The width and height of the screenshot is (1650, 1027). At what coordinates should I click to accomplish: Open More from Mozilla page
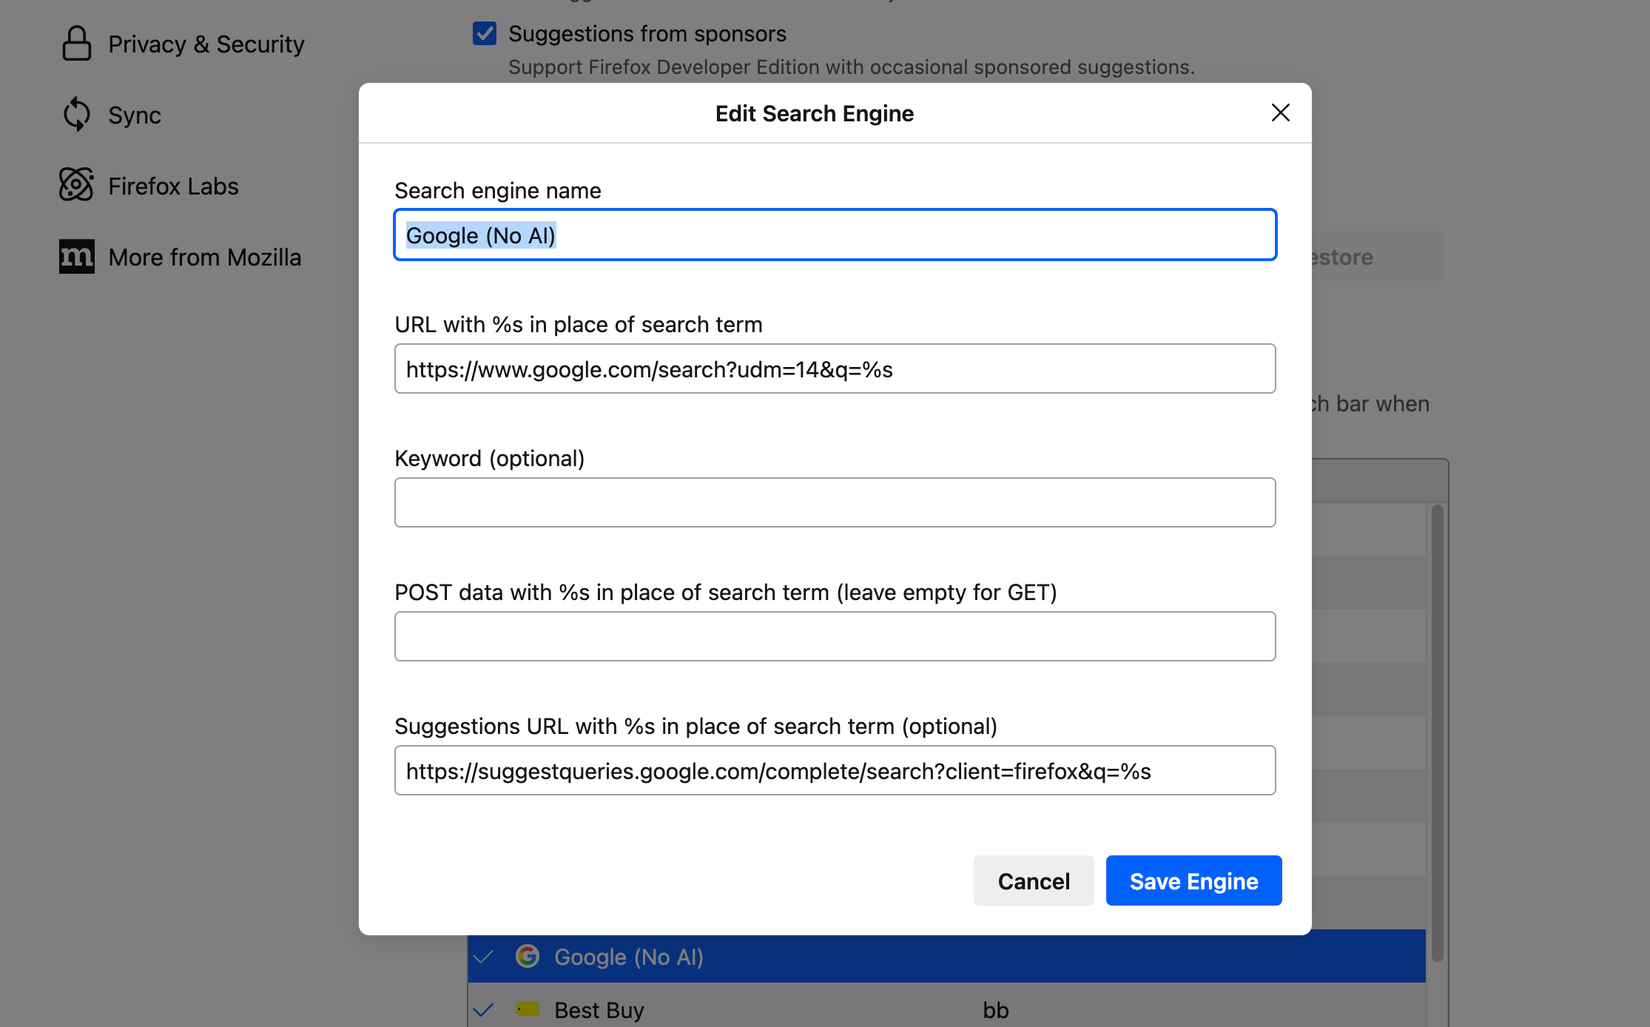tap(204, 257)
